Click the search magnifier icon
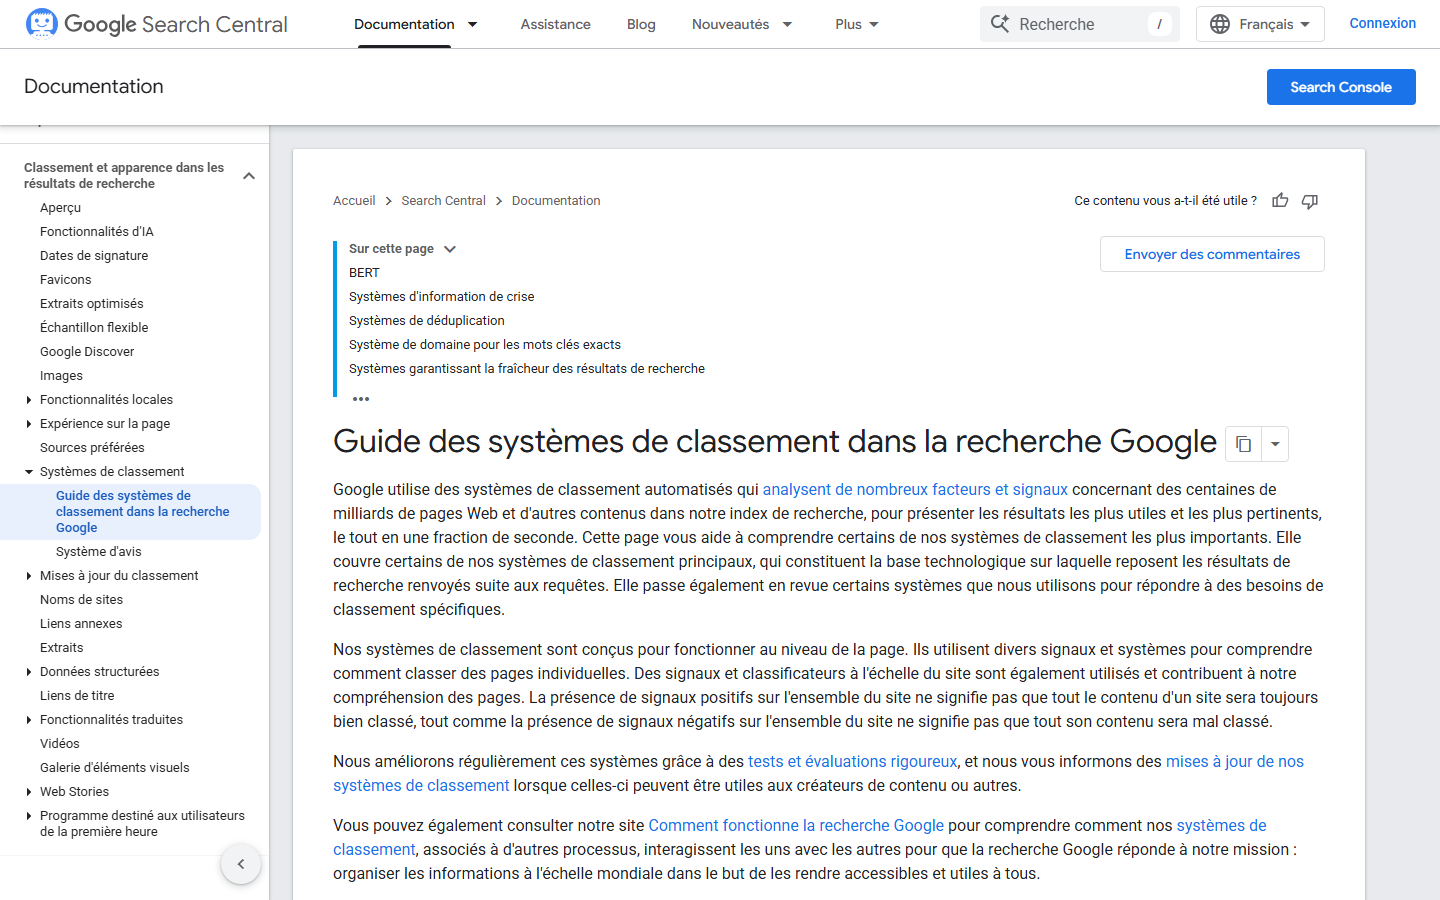The height and width of the screenshot is (900, 1440). (1000, 23)
